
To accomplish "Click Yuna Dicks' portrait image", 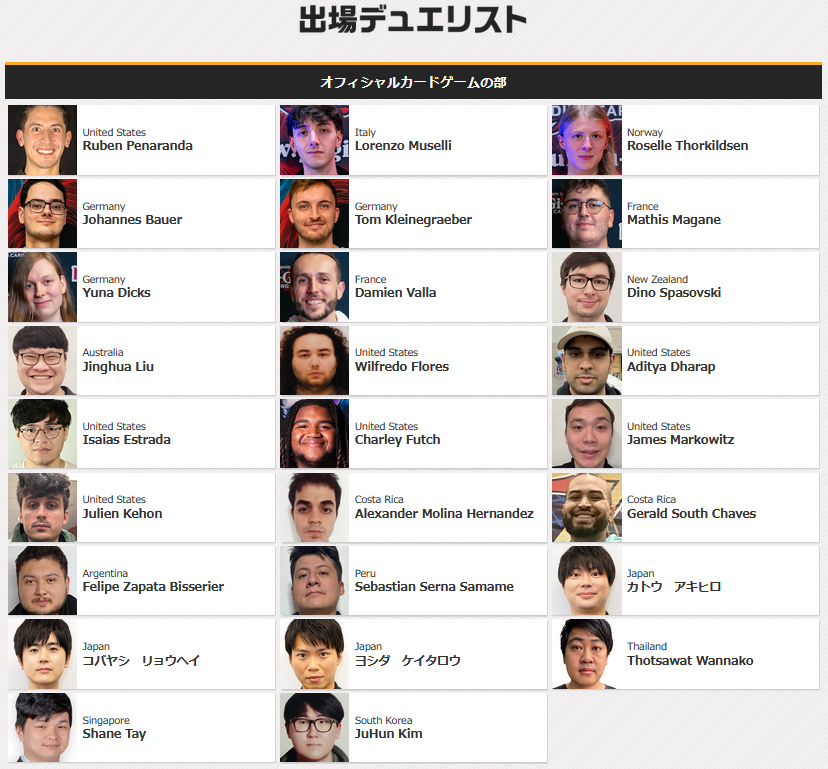I will tap(42, 287).
